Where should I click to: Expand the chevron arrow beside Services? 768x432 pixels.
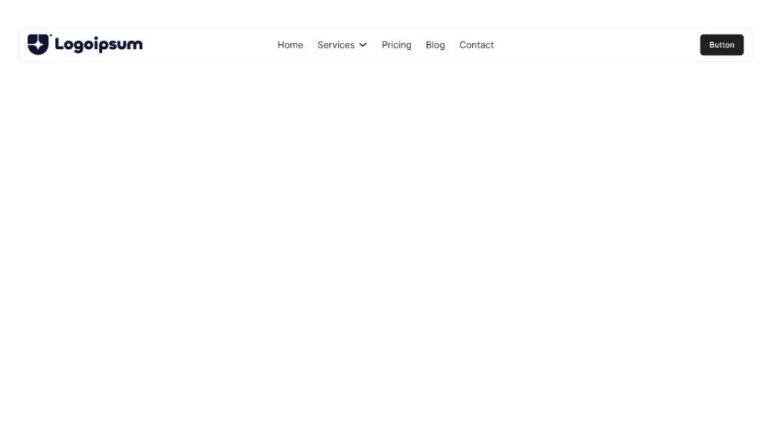363,45
